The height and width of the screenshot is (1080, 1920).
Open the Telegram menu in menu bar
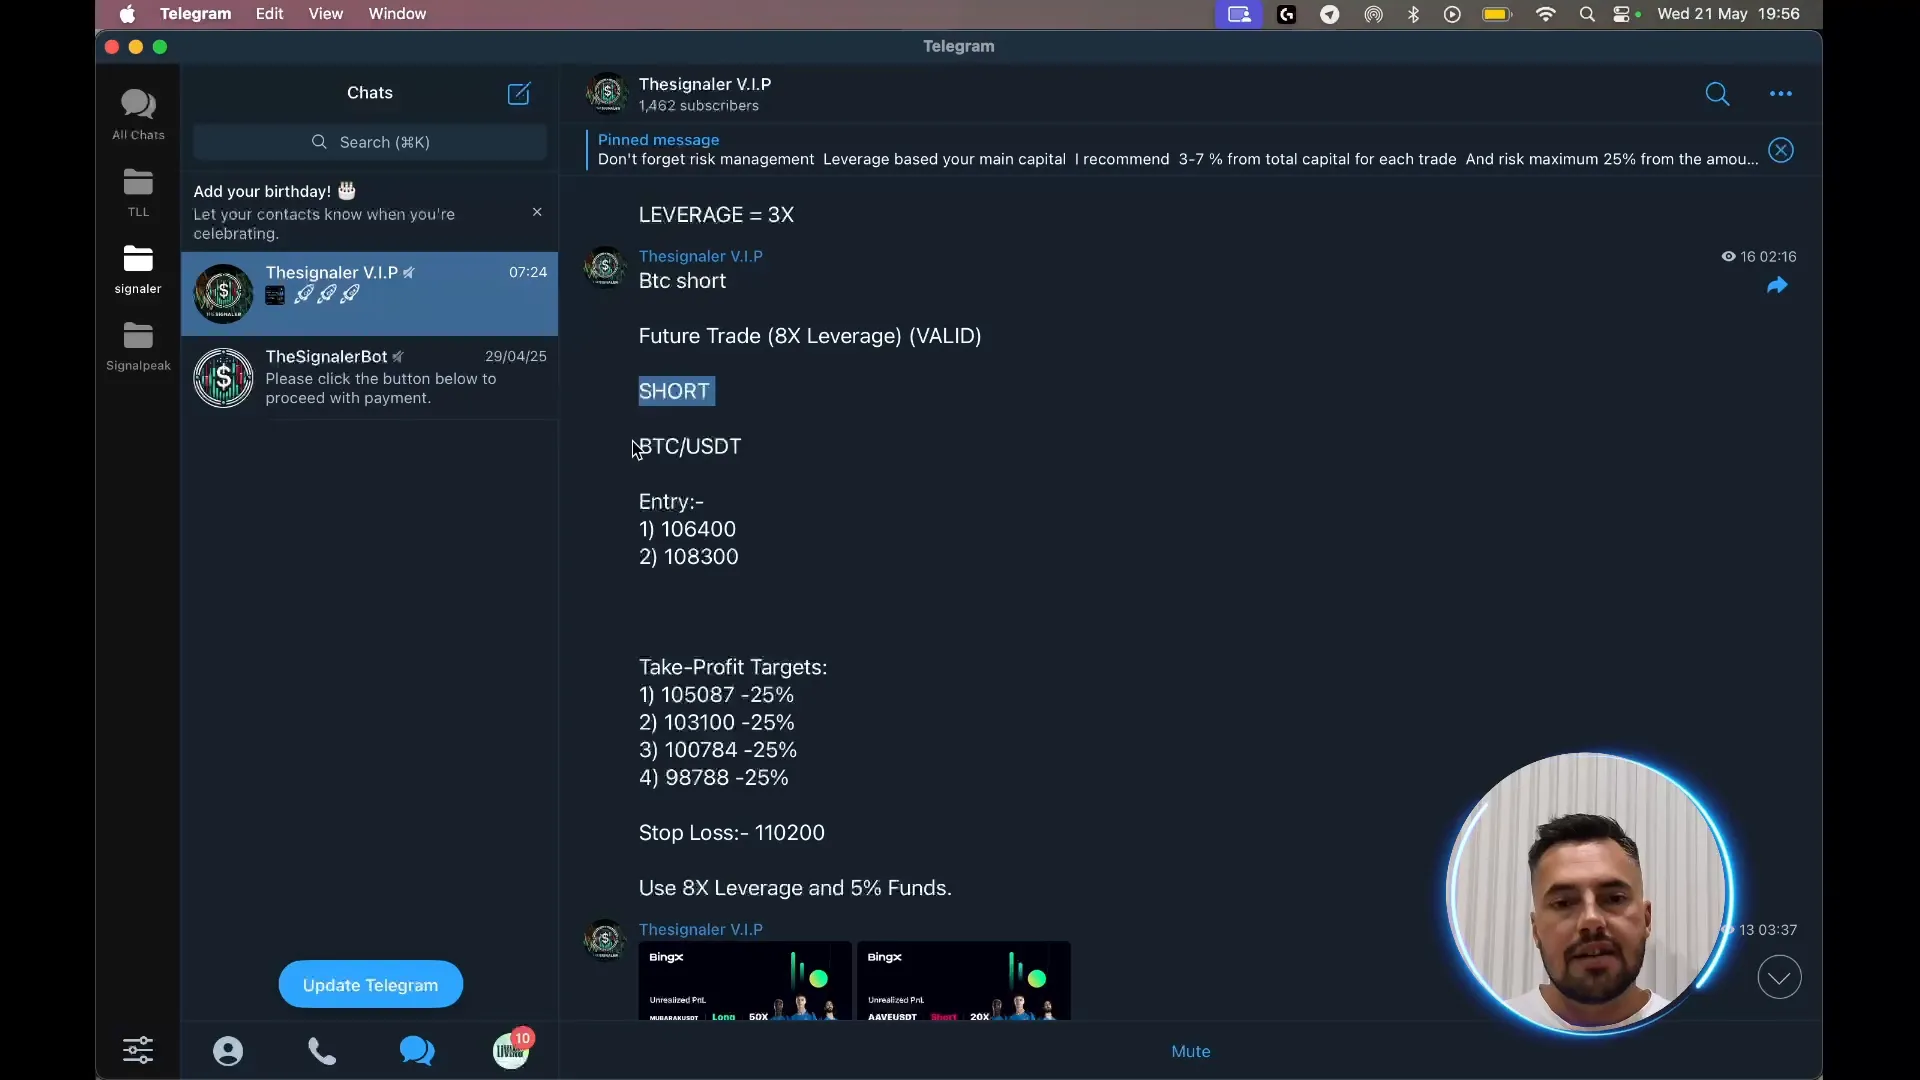[x=195, y=14]
